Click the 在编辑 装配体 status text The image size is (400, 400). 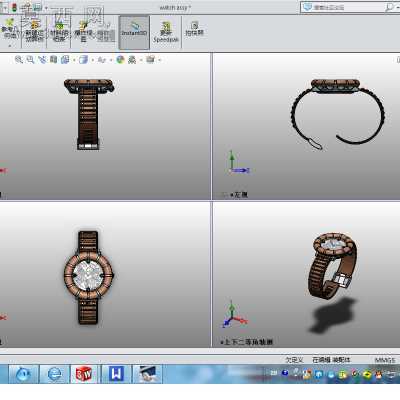coord(331,360)
